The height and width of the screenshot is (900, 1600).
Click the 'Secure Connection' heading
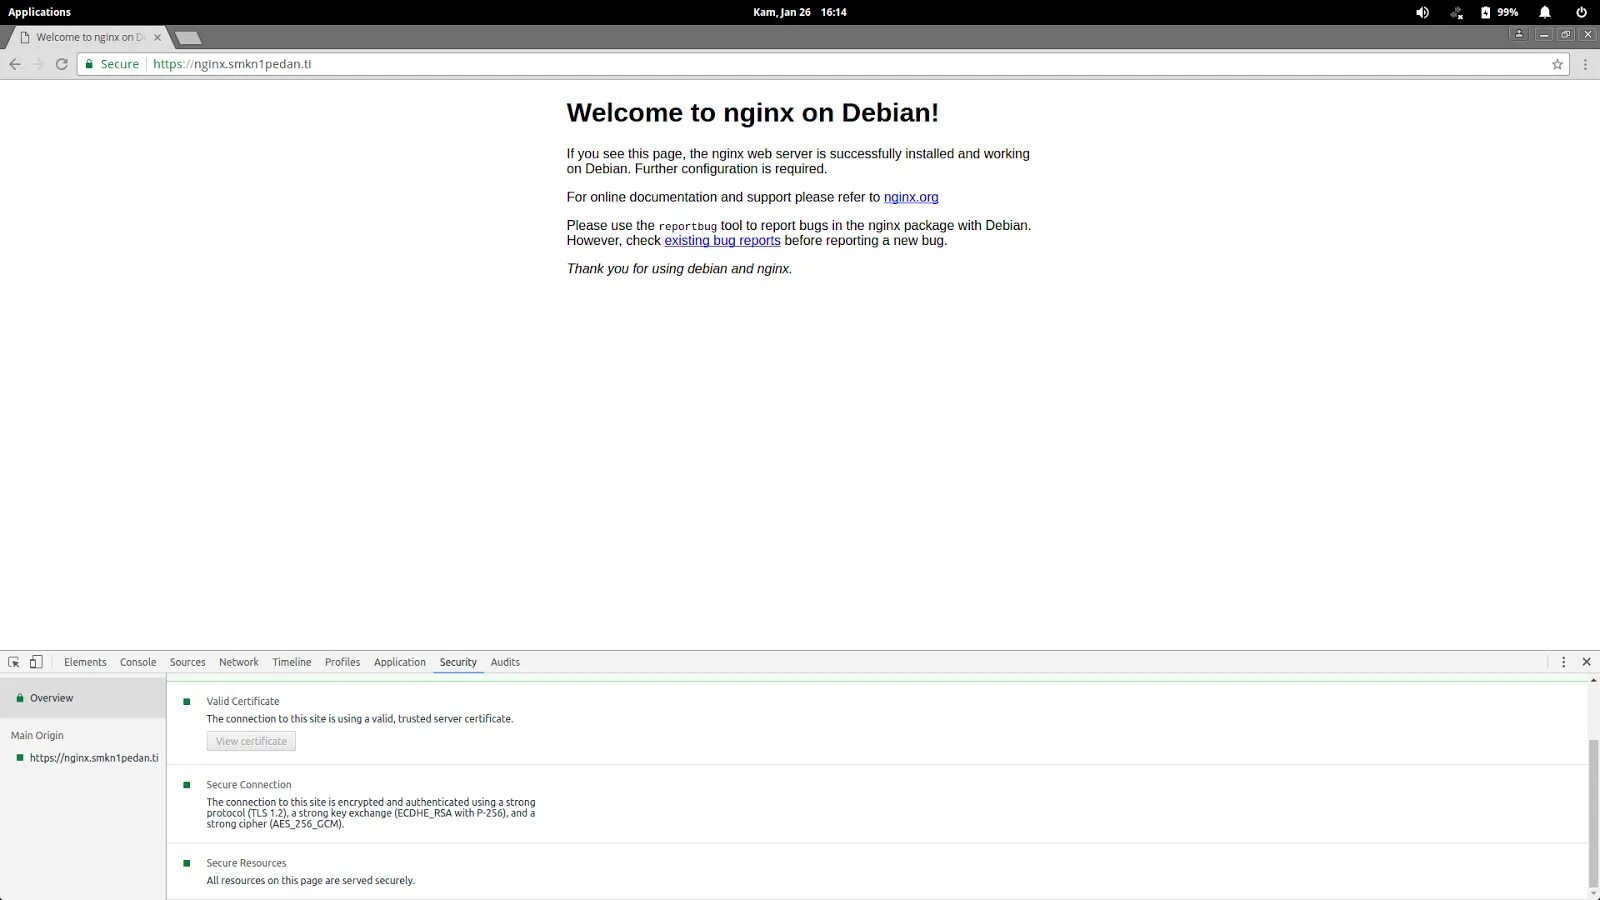(x=249, y=785)
